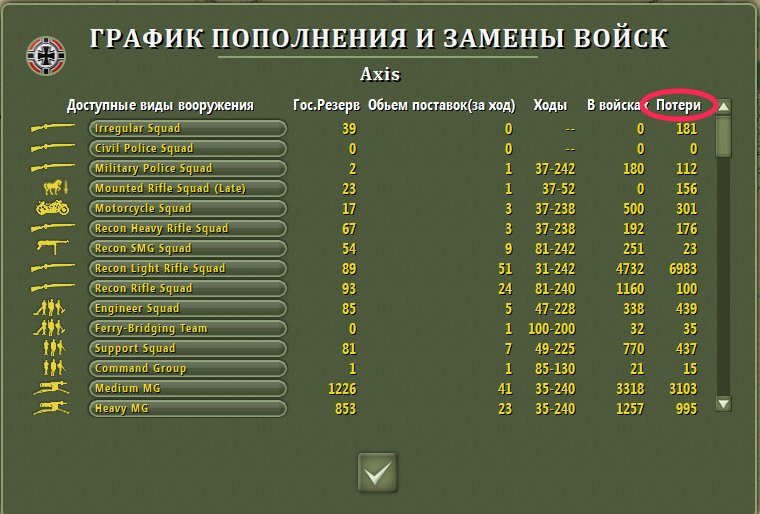The height and width of the screenshot is (514, 760).
Task: Click the scroll down arrow of the list
Action: [x=723, y=404]
